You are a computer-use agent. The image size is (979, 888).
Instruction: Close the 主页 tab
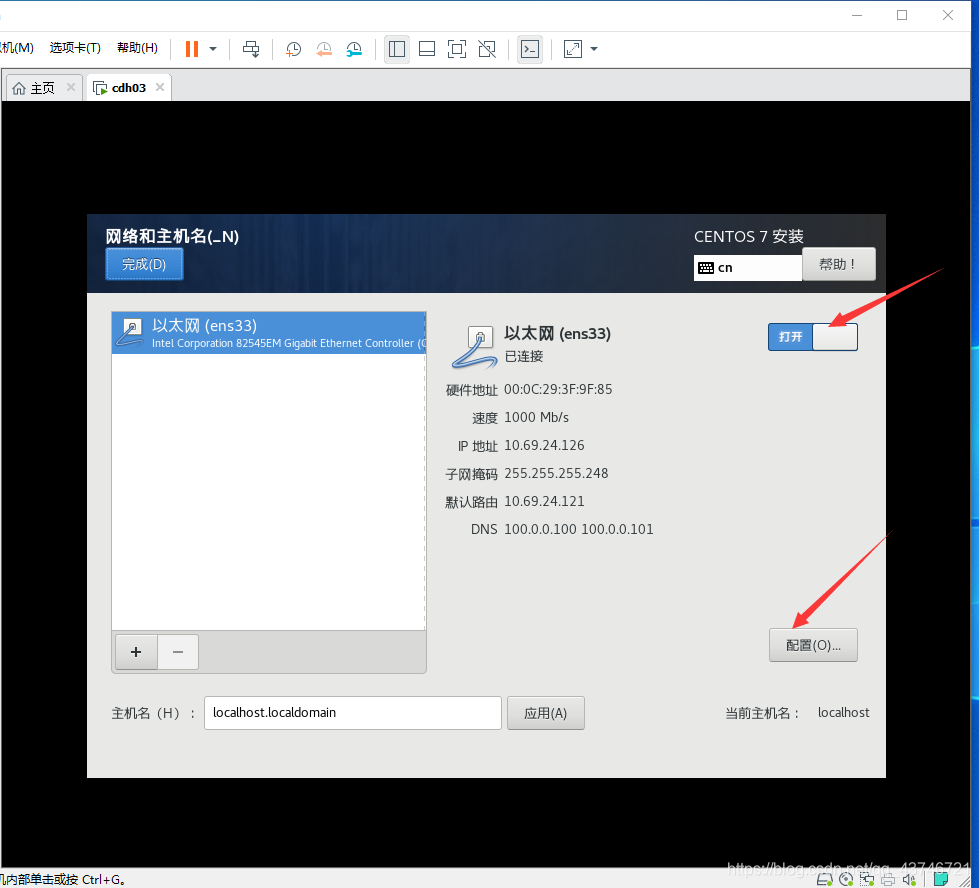[x=71, y=87]
